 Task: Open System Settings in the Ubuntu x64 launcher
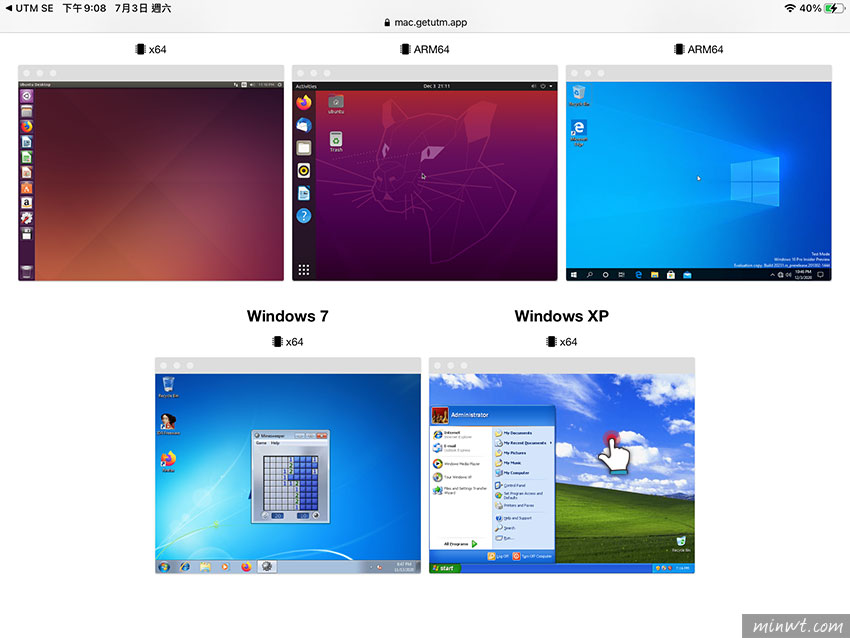click(x=27, y=218)
